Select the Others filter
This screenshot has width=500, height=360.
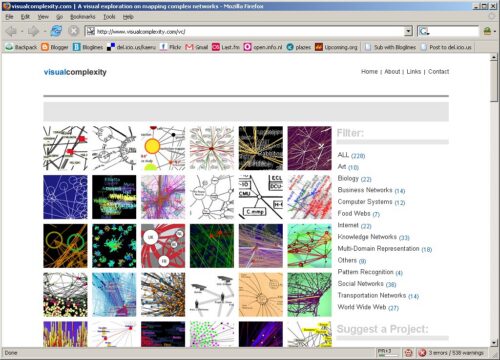click(x=352, y=261)
